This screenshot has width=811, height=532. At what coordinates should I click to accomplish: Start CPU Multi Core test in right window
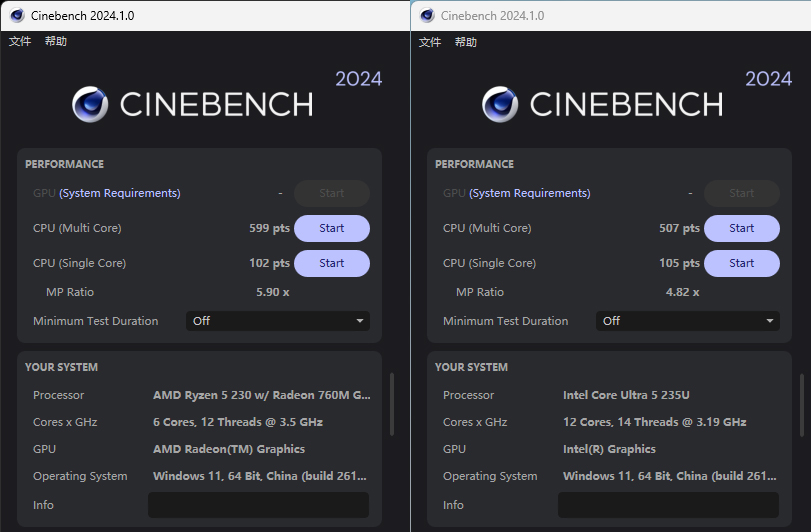[x=741, y=228]
